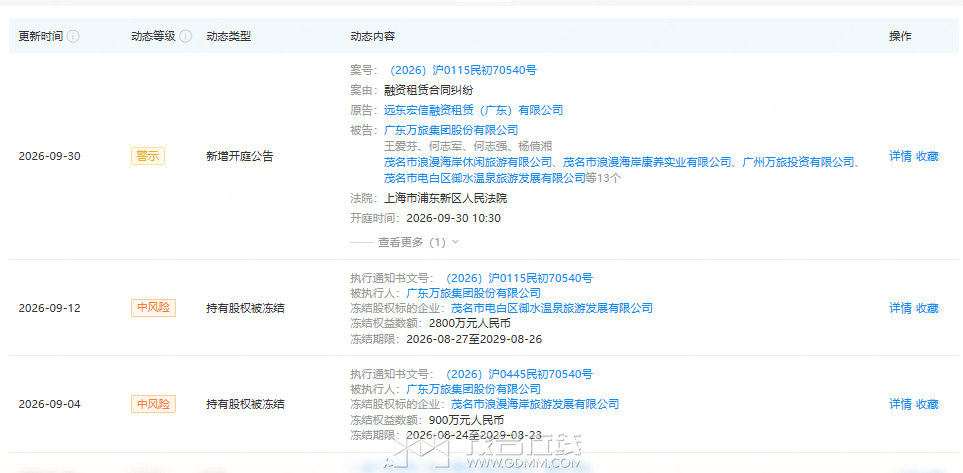The width and height of the screenshot is (963, 473).
Task: Click 详情 for 2026-09-04 row
Action: (900, 404)
